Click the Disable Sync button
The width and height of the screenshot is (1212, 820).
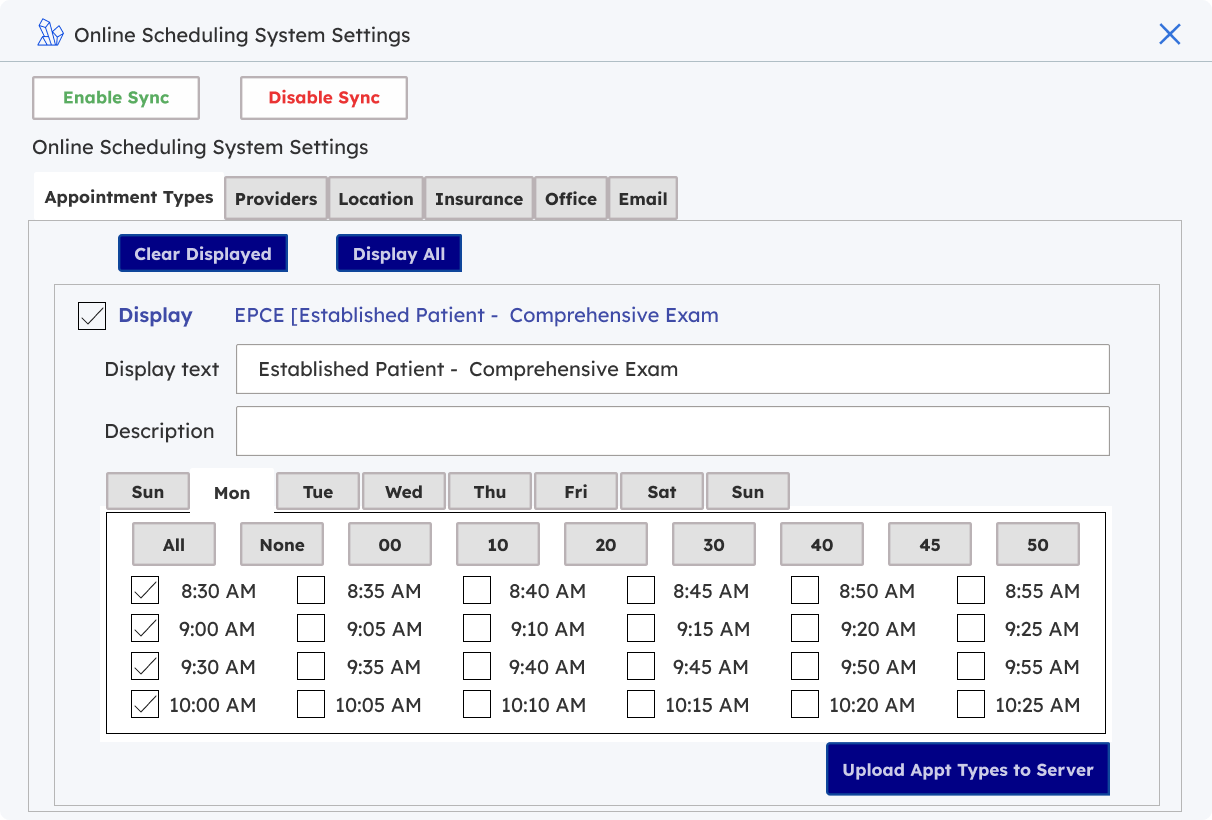324,98
